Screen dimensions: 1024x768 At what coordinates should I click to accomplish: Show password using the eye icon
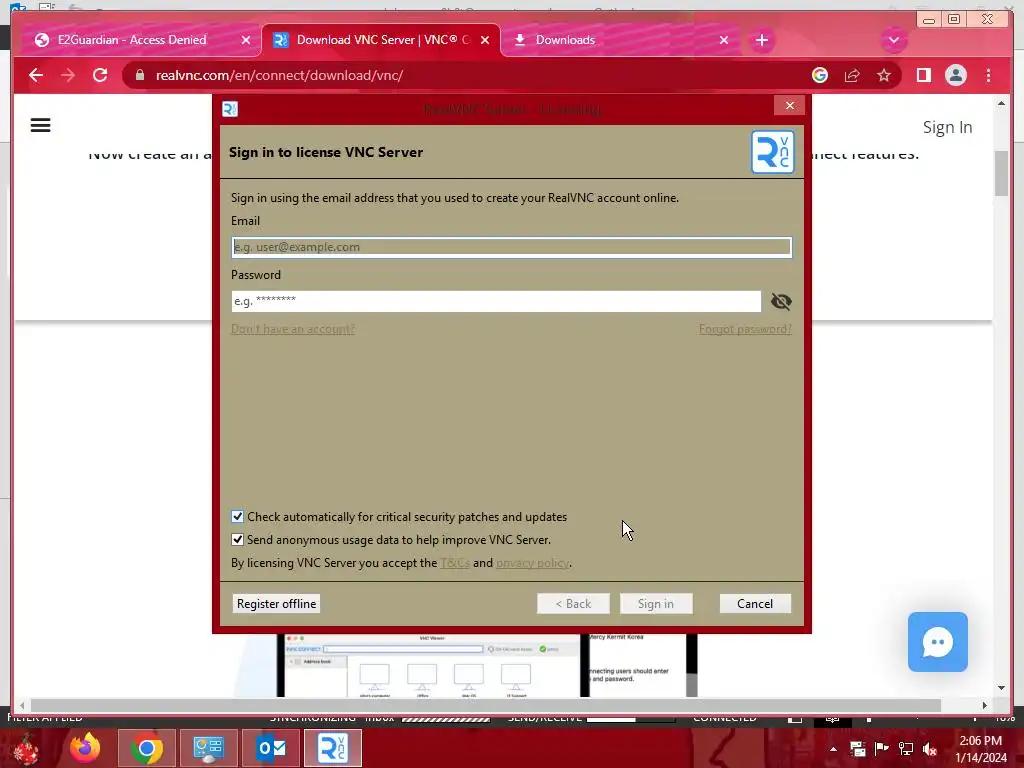781,301
